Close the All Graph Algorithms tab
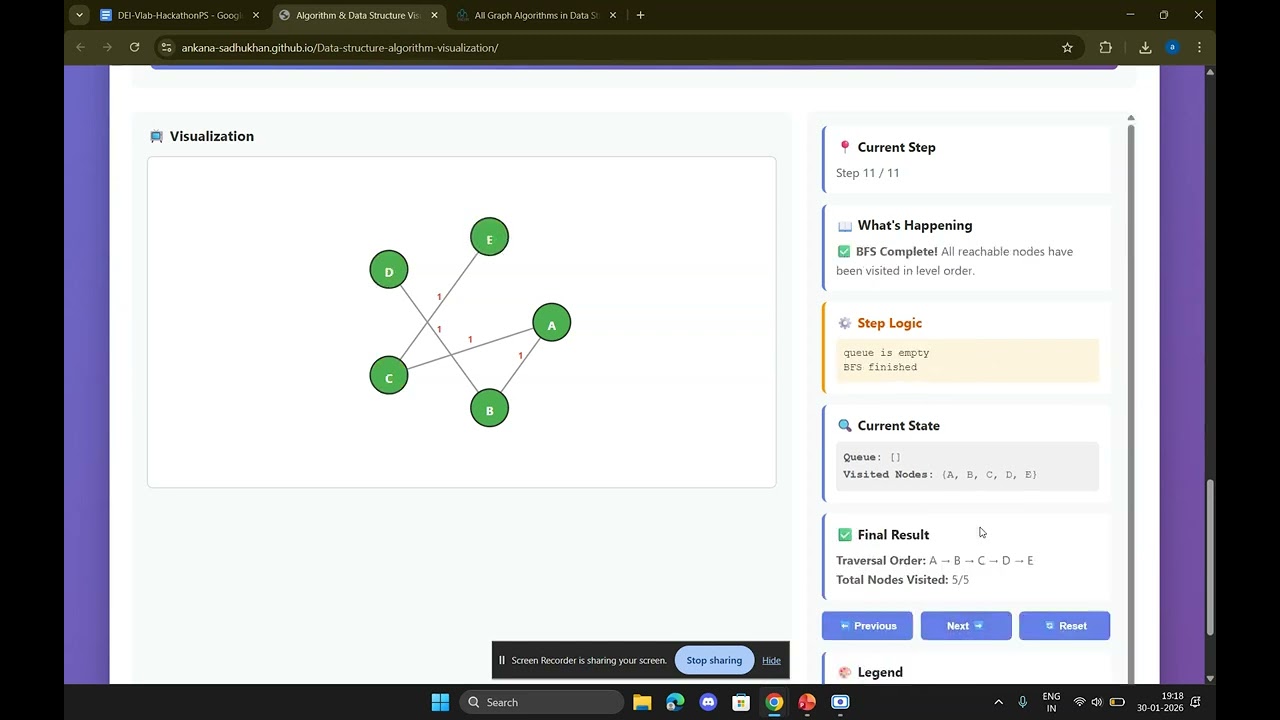Screen dimensions: 1280x720 [x=613, y=15]
